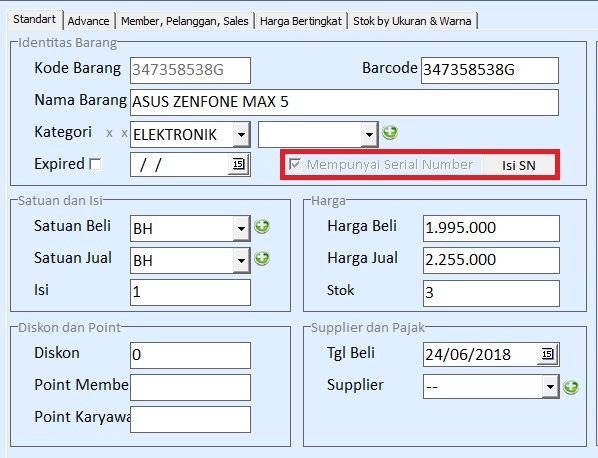
Task: Click the Harga Jual label
Action: pos(362,258)
